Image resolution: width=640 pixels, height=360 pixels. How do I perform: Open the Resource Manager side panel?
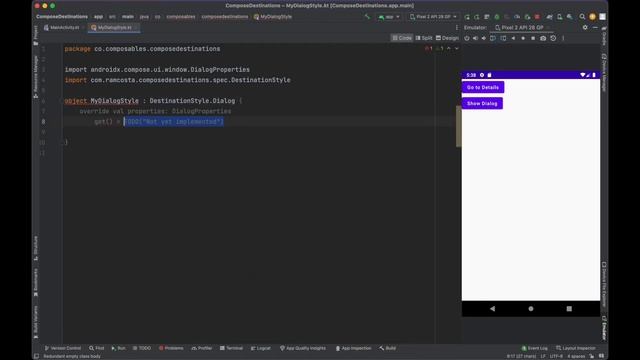point(36,78)
